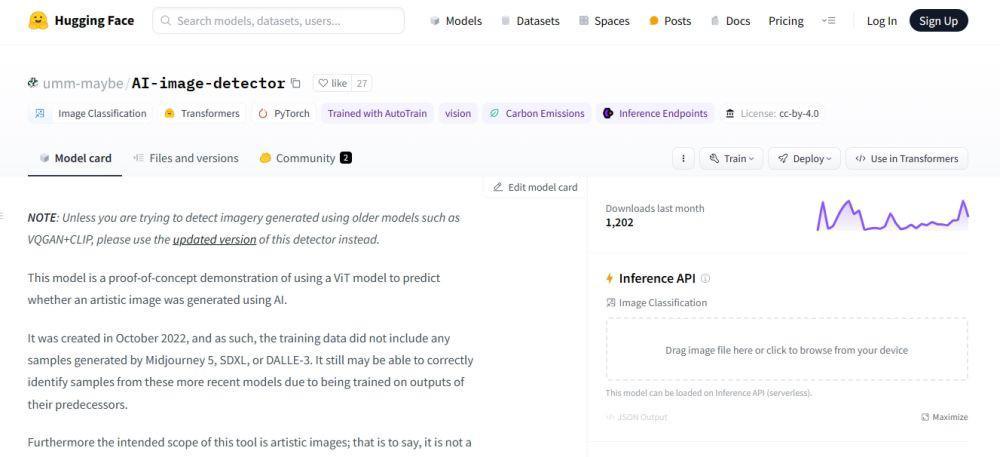Click the Inference Endpoints rocket icon
The height and width of the screenshot is (457, 1000).
coord(608,113)
